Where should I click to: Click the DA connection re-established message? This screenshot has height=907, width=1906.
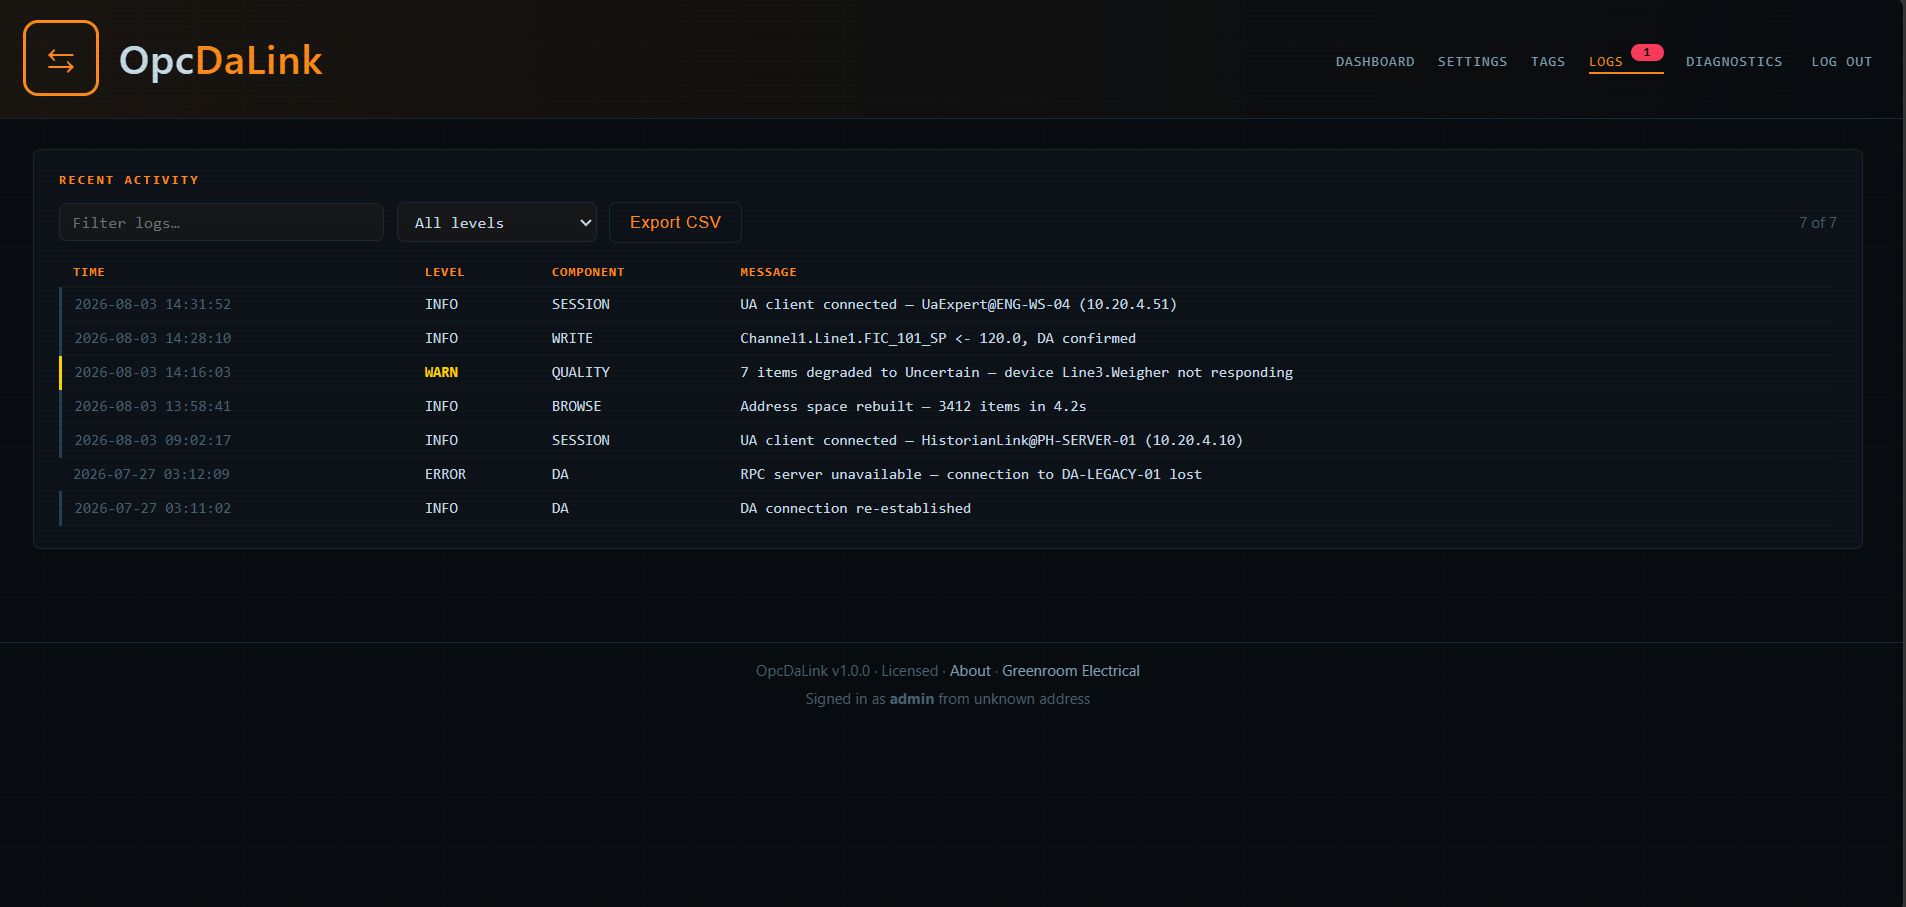(x=855, y=508)
